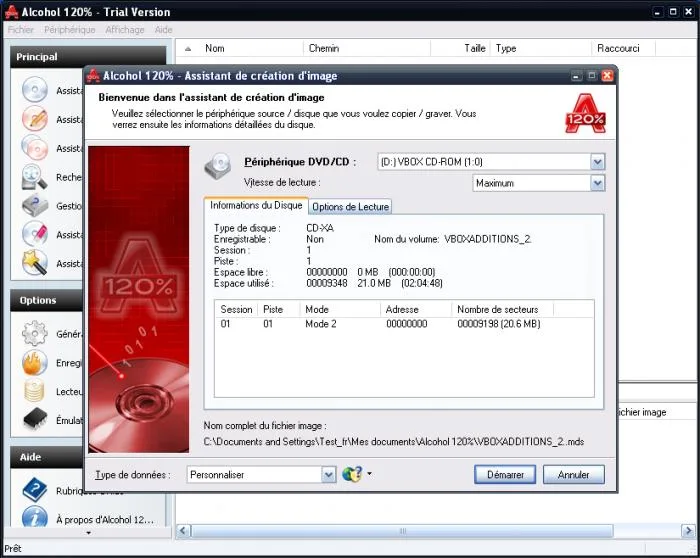Click the disc eraser wizard icon

point(35,234)
